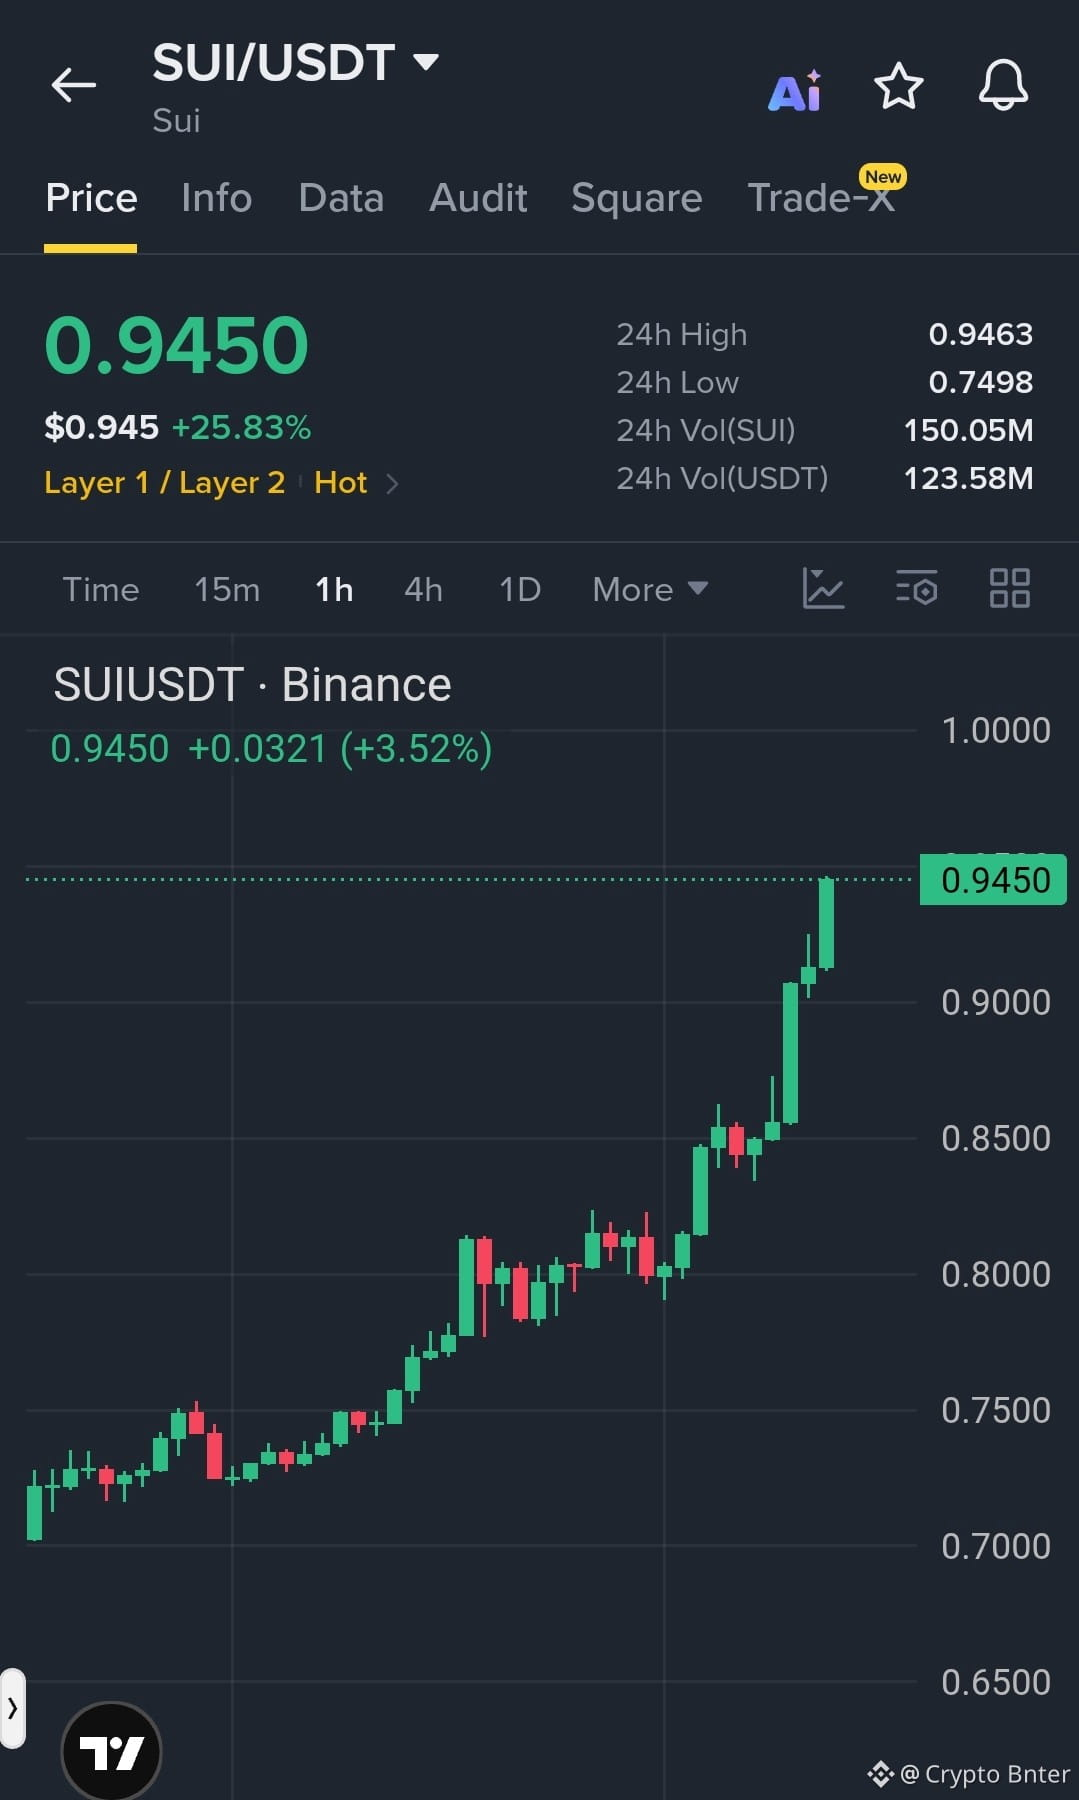Click the +25.83% change value

click(241, 428)
